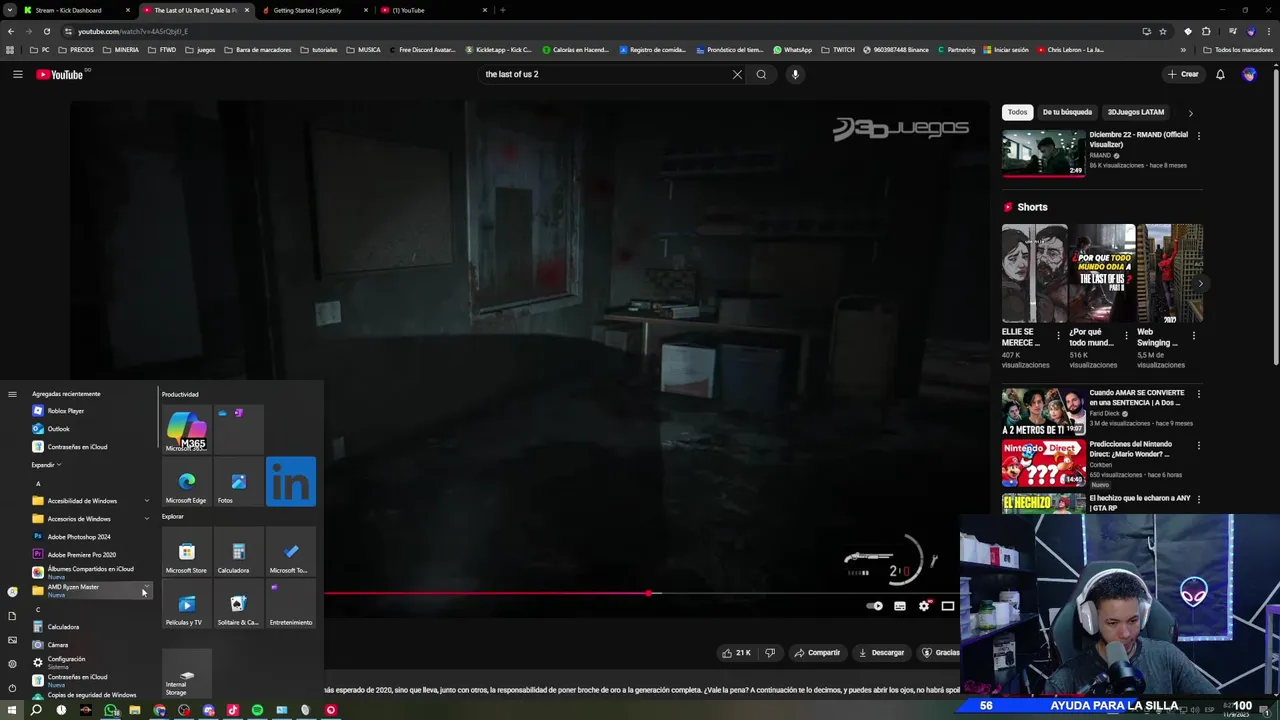Open the TWITCH bookmark
The height and width of the screenshot is (720, 1280).
pyautogui.click(x=838, y=50)
